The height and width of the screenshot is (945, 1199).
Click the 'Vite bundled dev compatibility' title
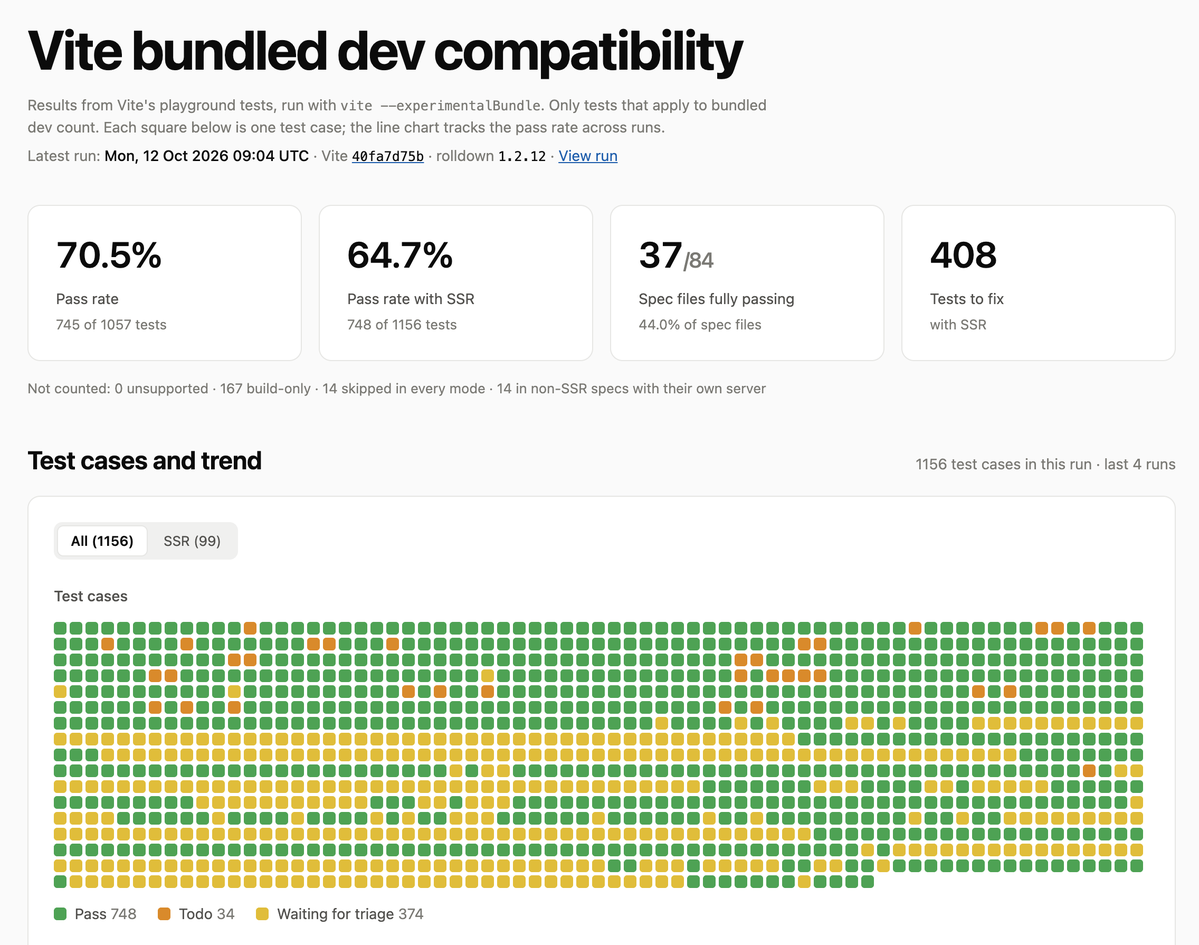[x=385, y=52]
